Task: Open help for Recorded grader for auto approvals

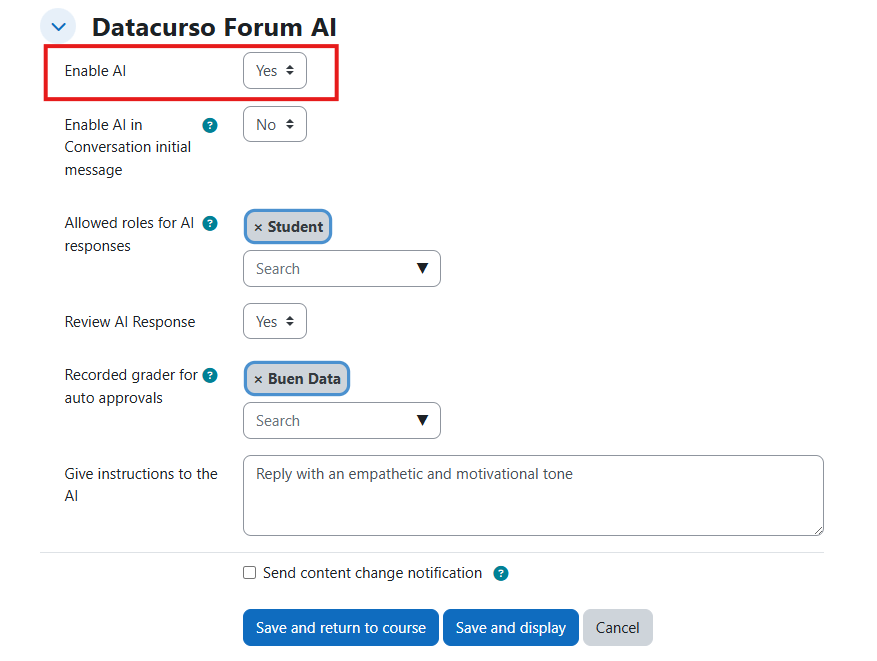Action: (x=209, y=375)
